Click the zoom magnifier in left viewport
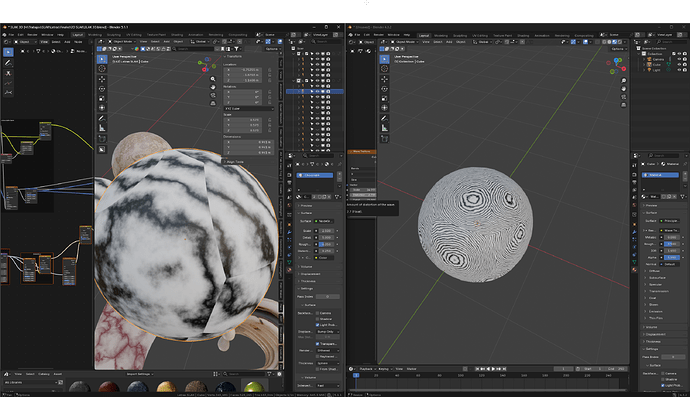 [213, 79]
